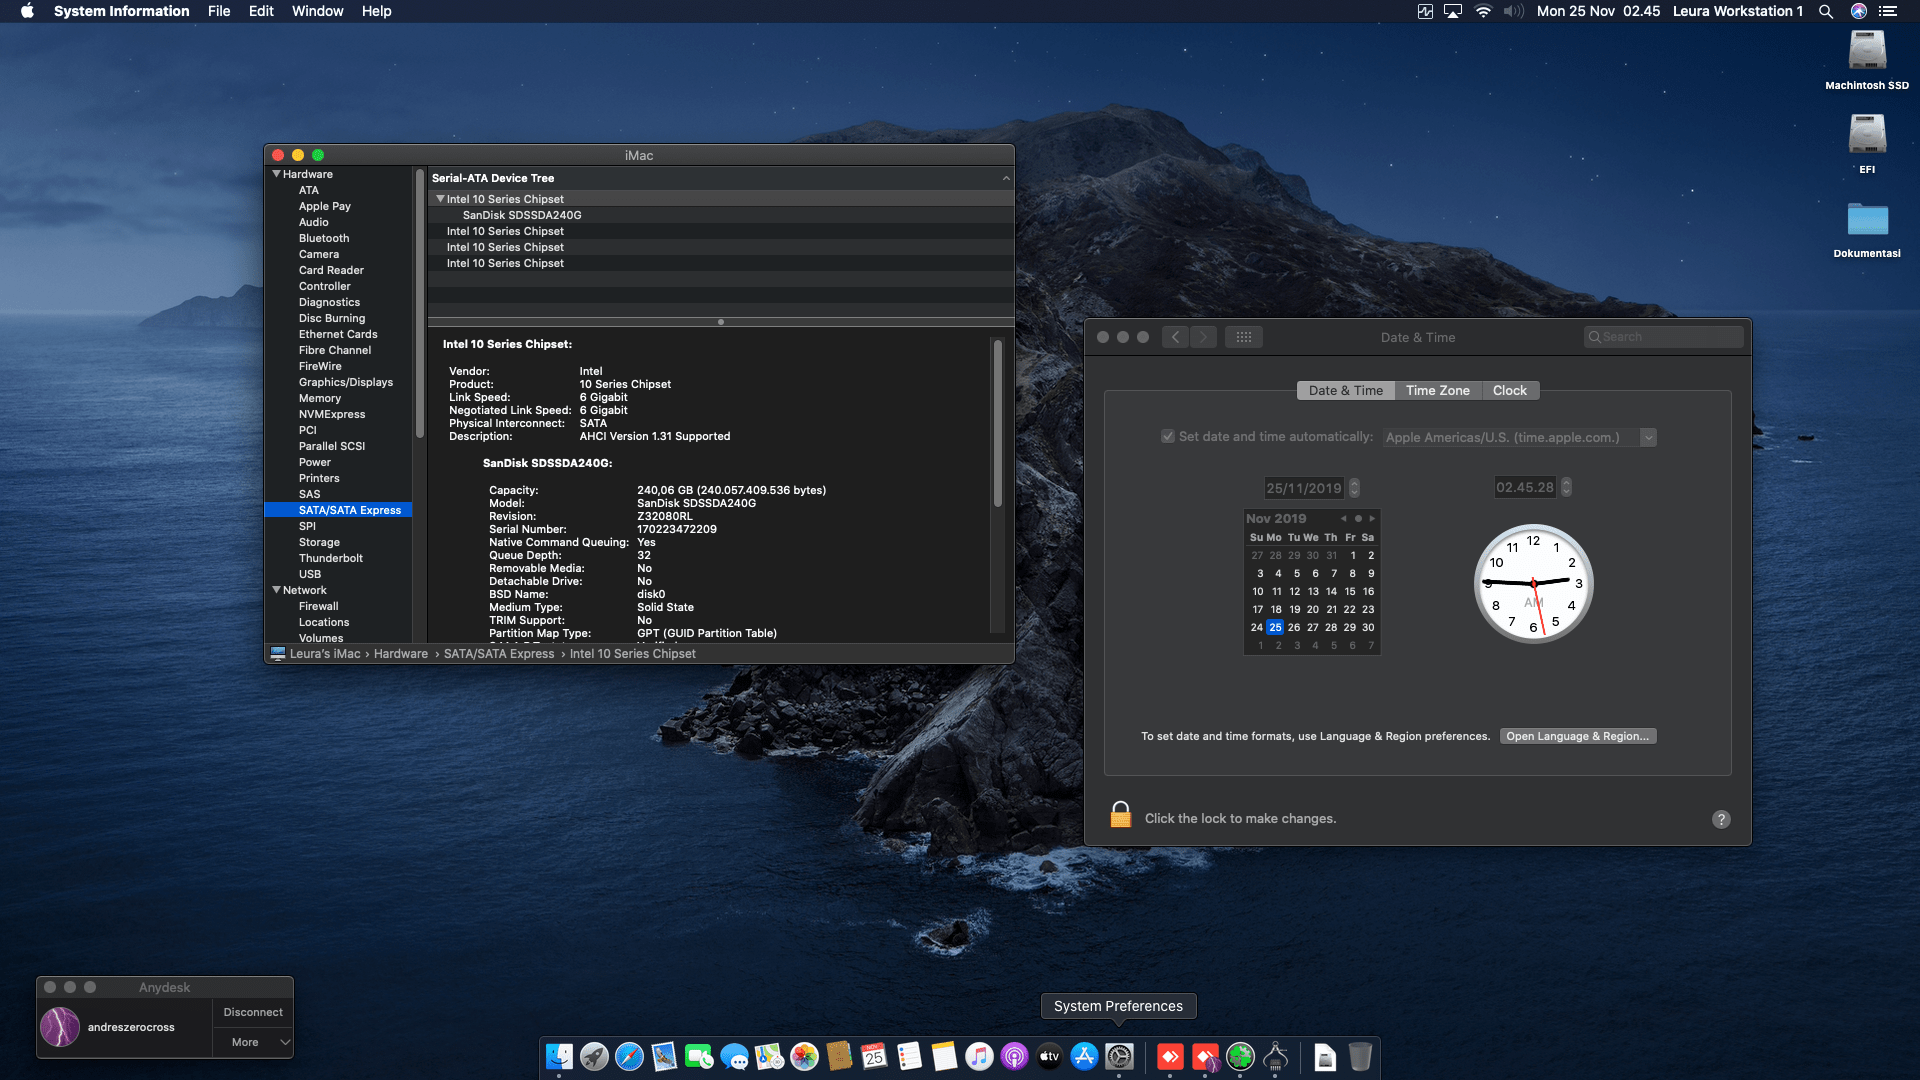Open Podcasts from the Dock

[x=1014, y=1056]
